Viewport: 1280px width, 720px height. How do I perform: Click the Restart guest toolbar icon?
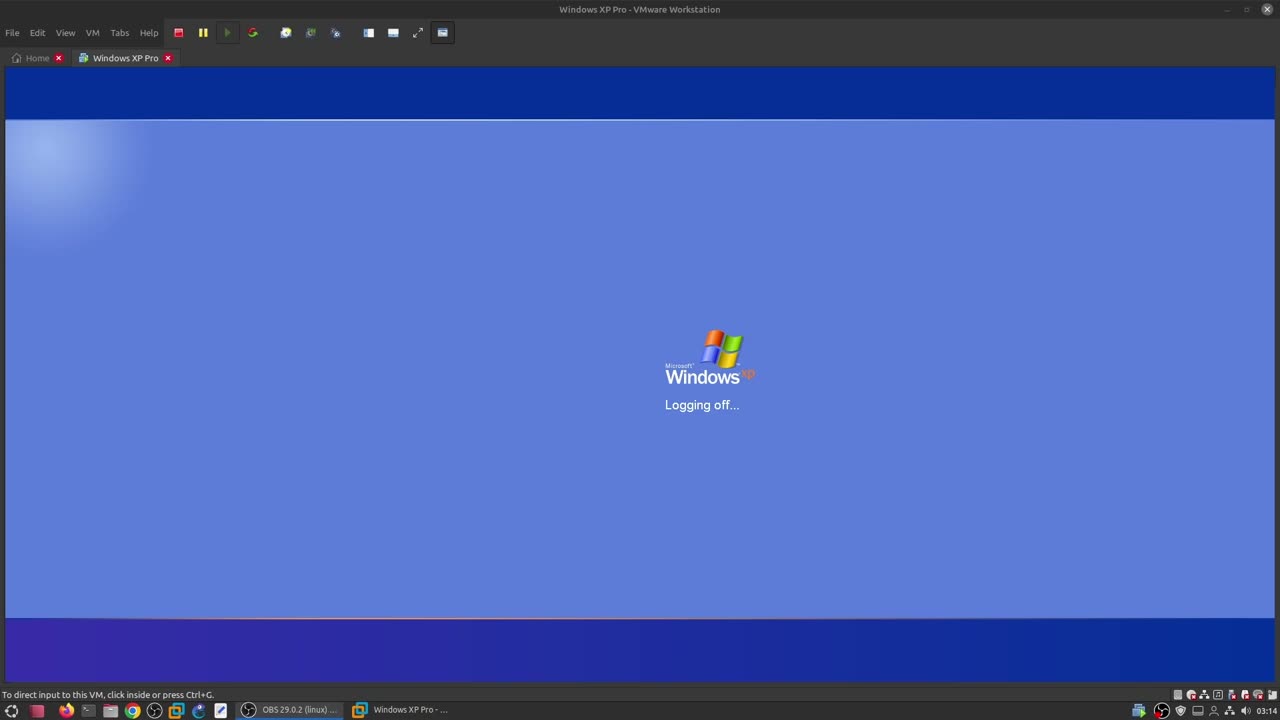pos(253,33)
